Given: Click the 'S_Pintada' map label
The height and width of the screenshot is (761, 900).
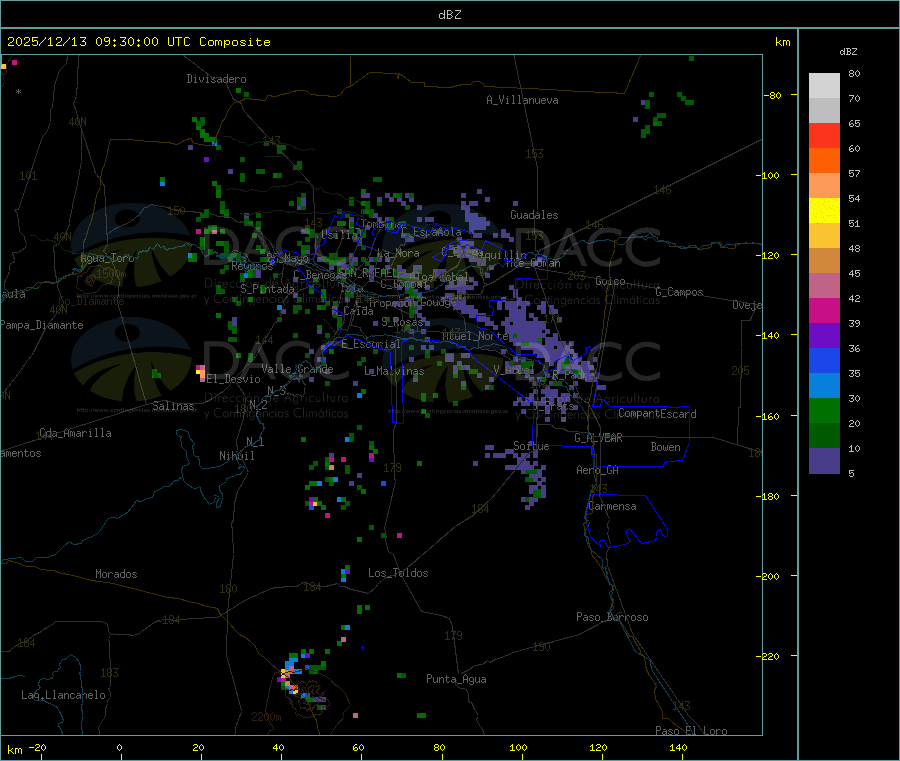Looking at the screenshot, I should click(x=267, y=289).
